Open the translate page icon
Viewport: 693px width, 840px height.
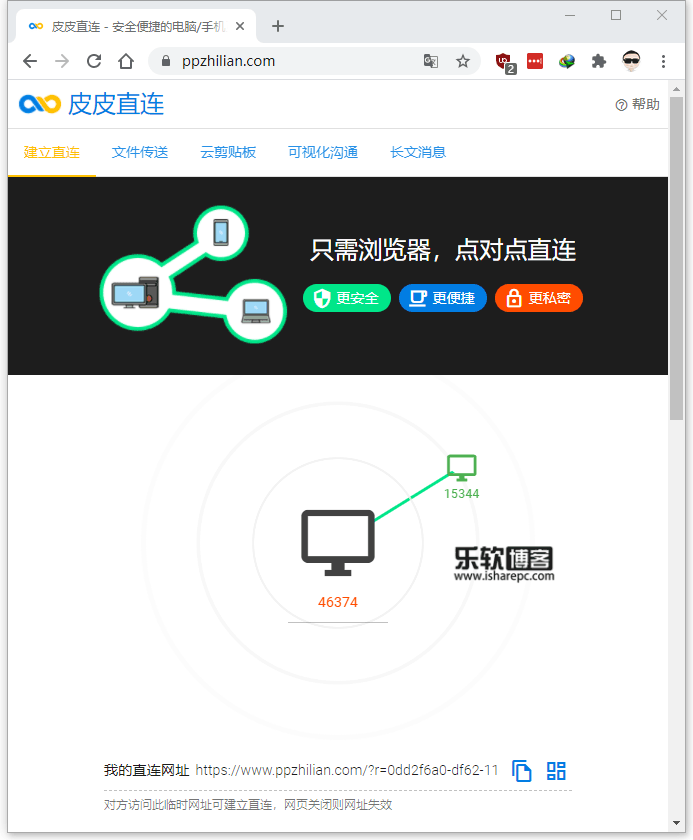tap(431, 61)
